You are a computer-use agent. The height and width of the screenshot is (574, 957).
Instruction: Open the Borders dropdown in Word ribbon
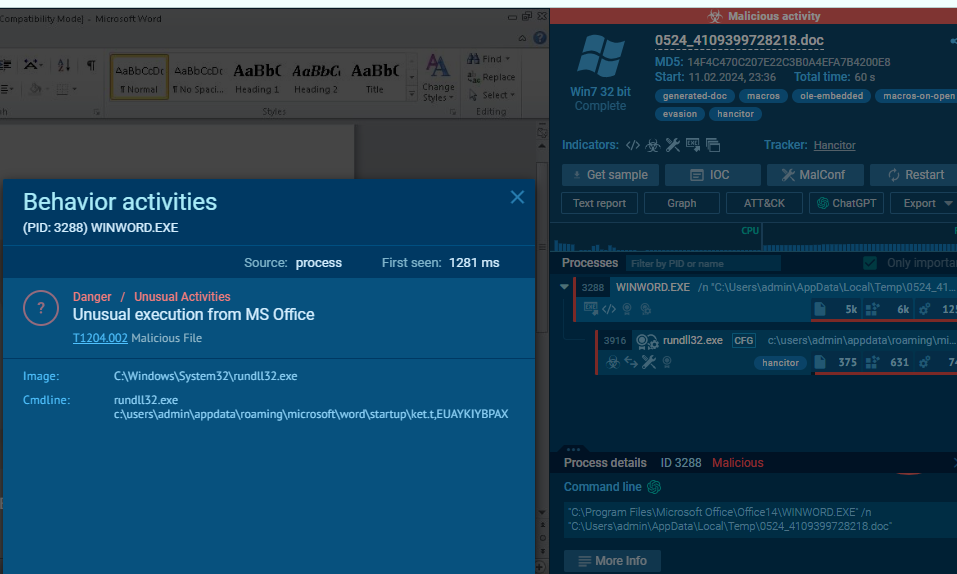(x=67, y=89)
